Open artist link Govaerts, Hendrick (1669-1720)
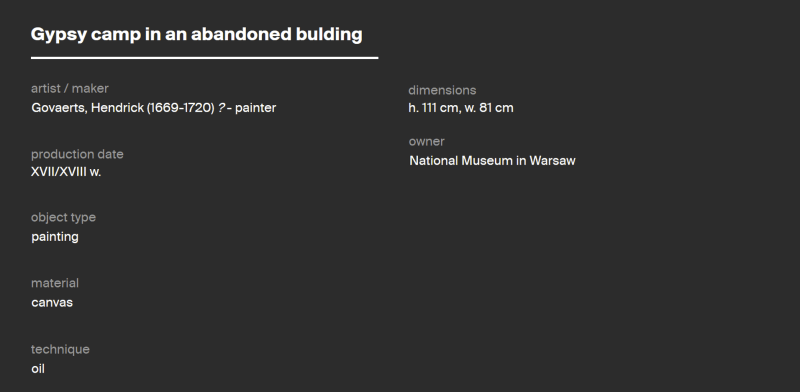This screenshot has height=392, width=800. [123, 108]
